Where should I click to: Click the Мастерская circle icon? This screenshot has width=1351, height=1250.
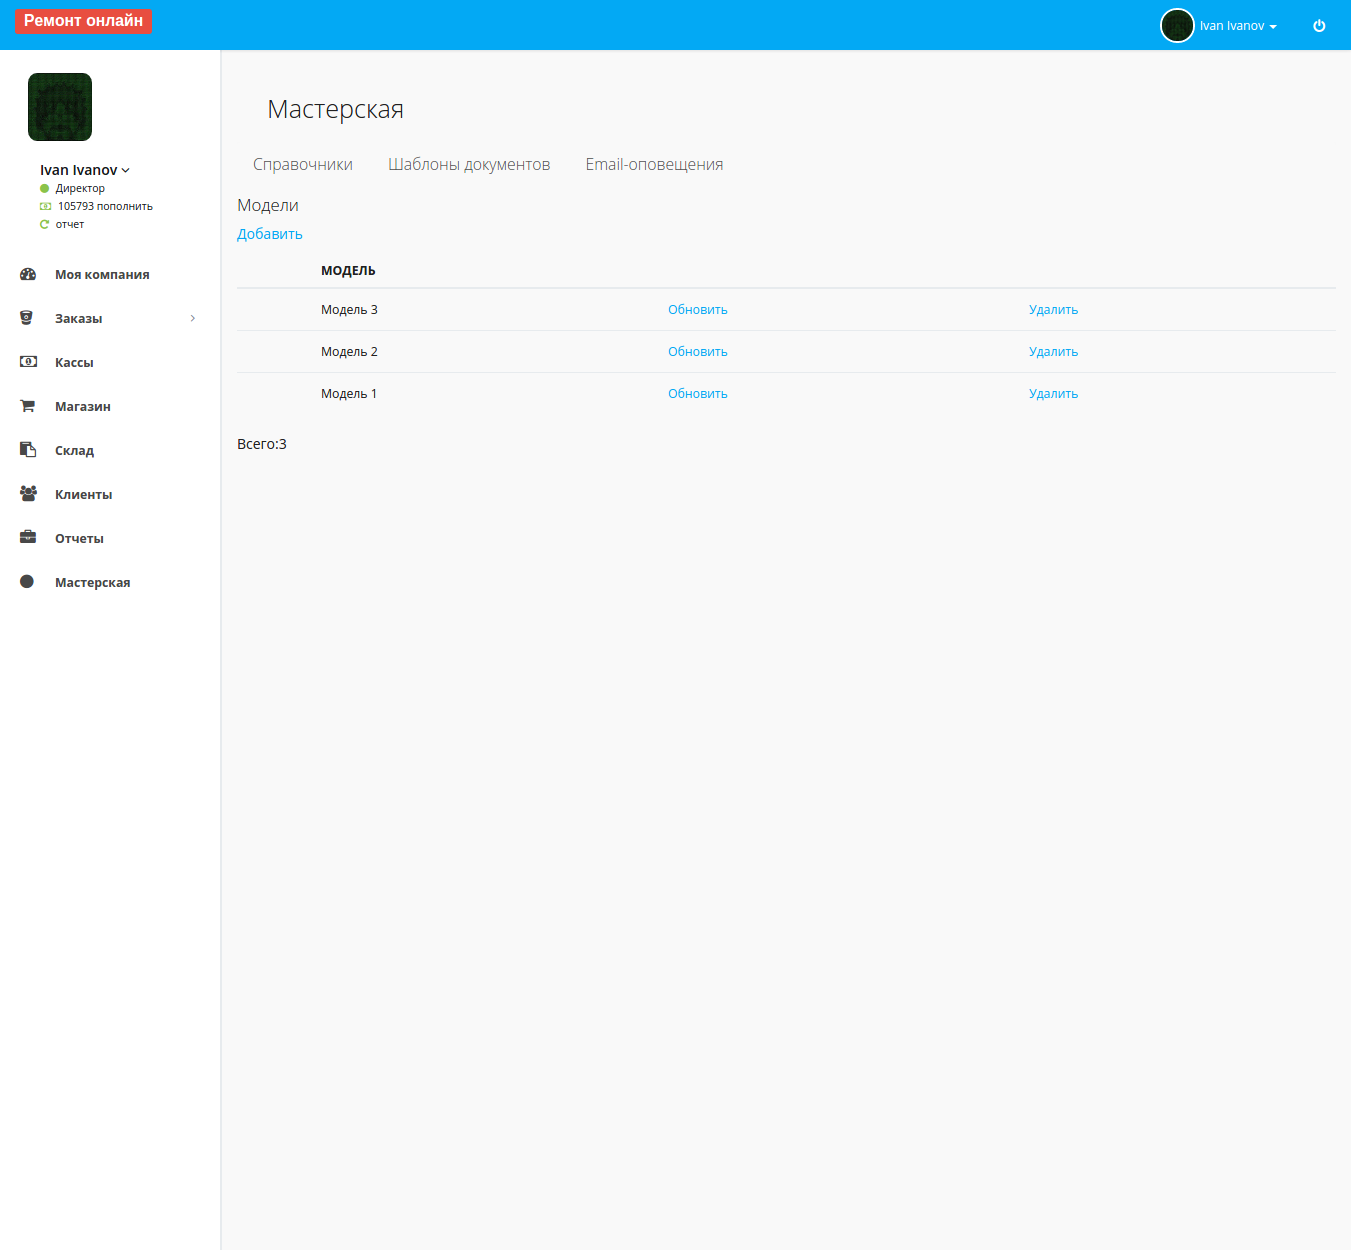point(27,581)
